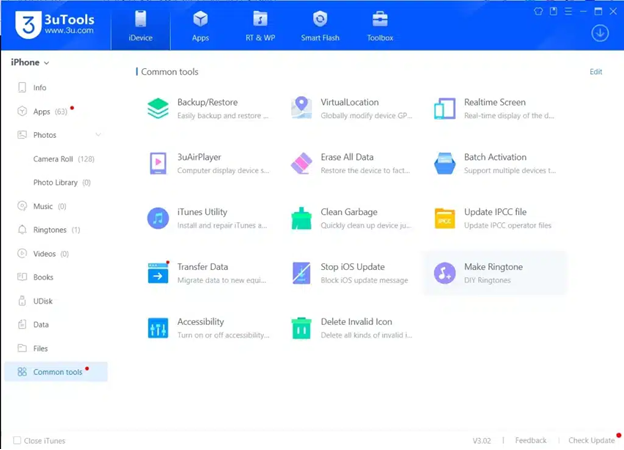Screen dimensions: 624x450
Task: Click the Erase All Data title text
Action: coord(347,157)
